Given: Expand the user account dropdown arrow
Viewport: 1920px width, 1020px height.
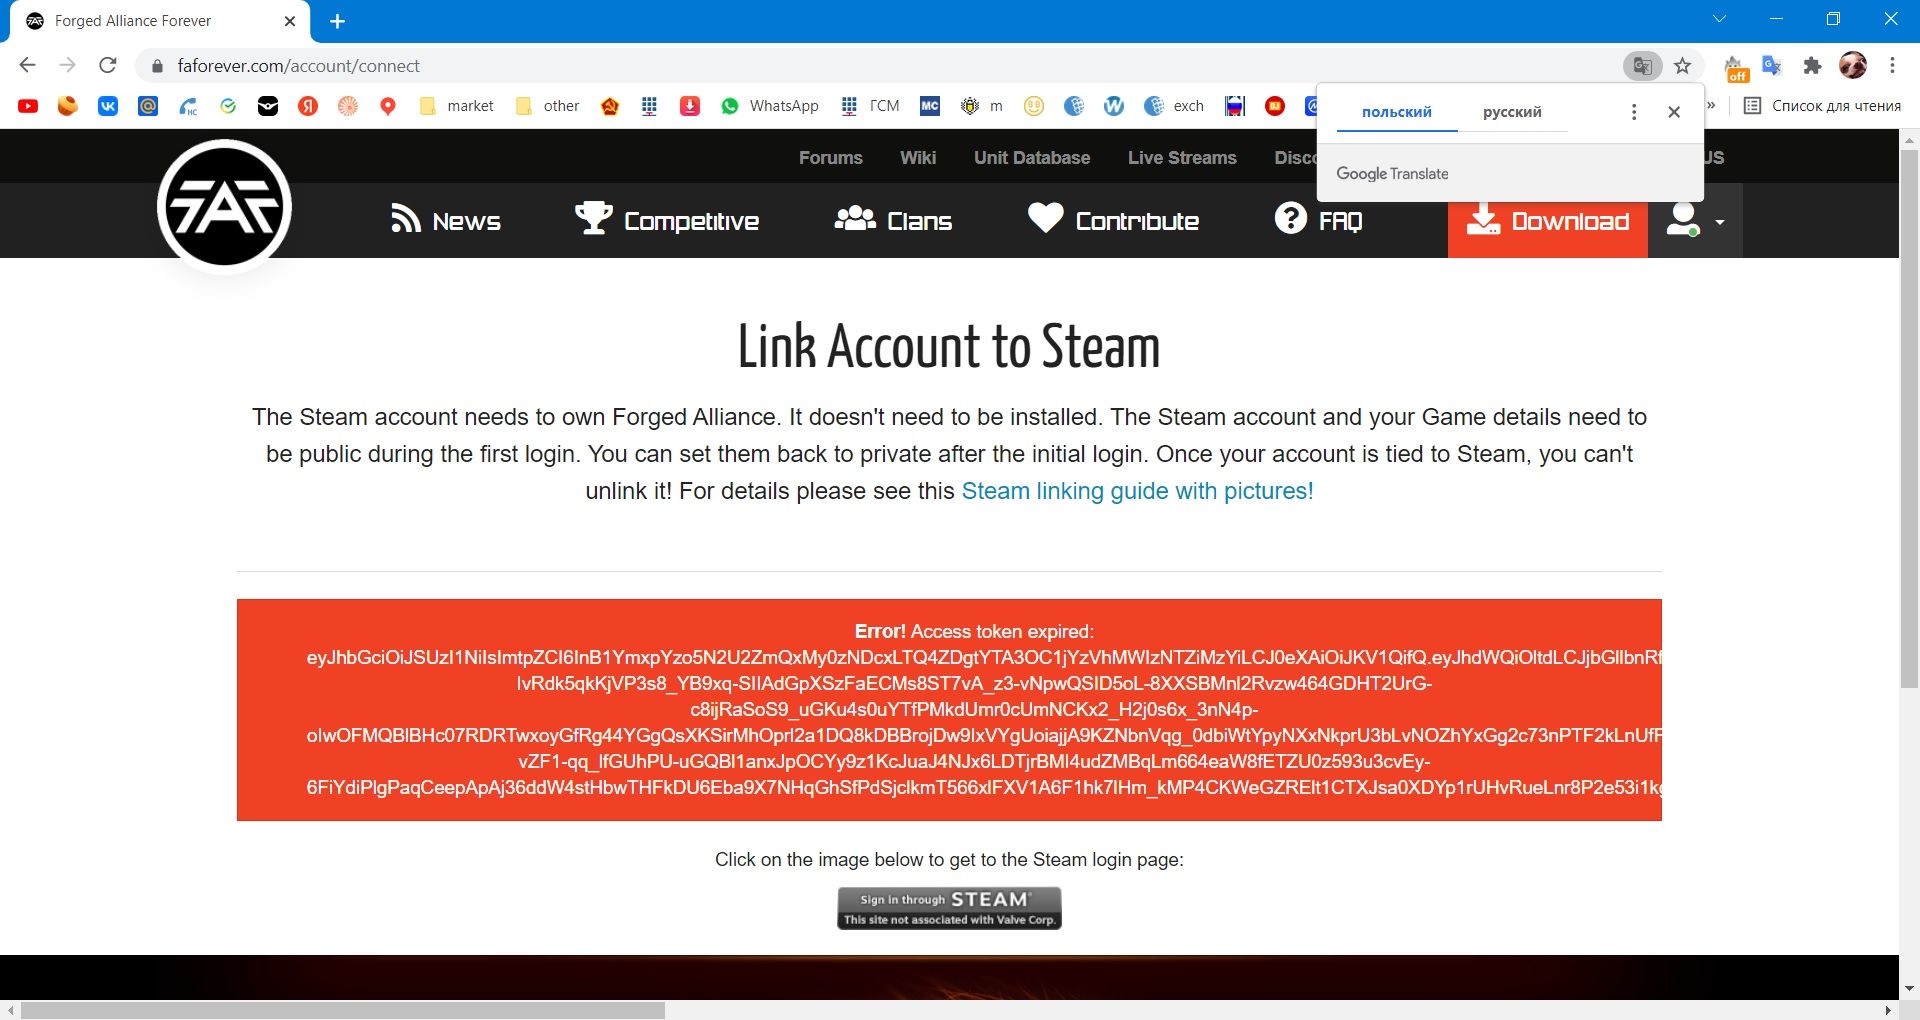Looking at the screenshot, I should click(x=1720, y=222).
